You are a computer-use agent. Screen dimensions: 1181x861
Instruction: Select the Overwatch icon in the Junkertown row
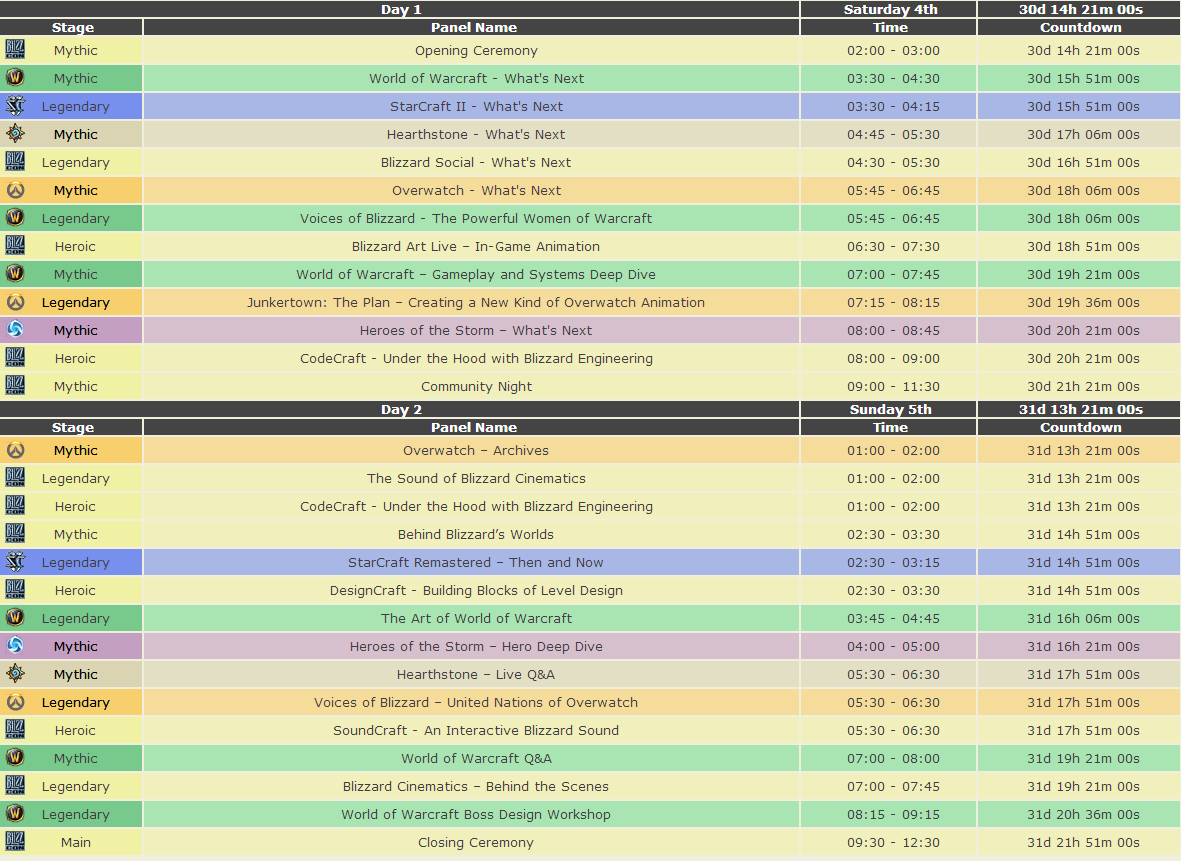click(15, 301)
